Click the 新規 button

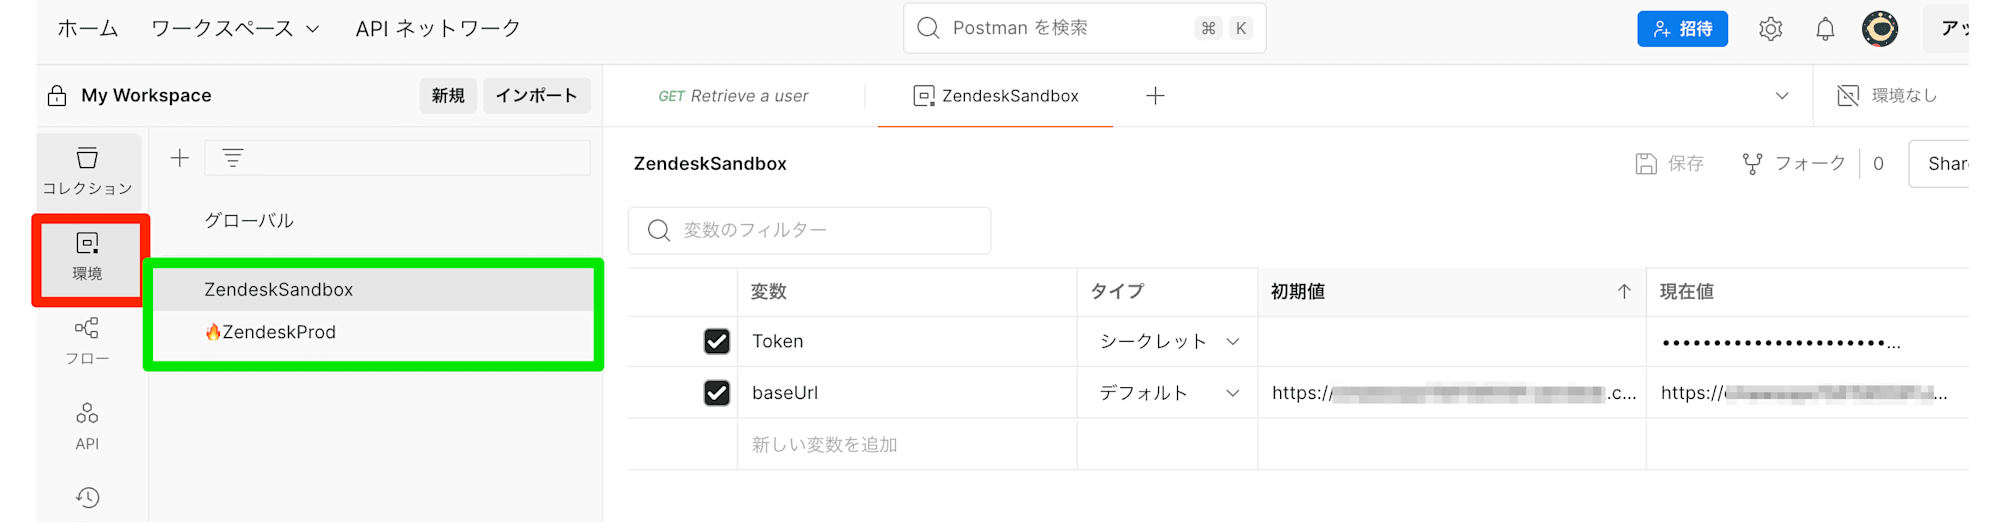click(448, 96)
